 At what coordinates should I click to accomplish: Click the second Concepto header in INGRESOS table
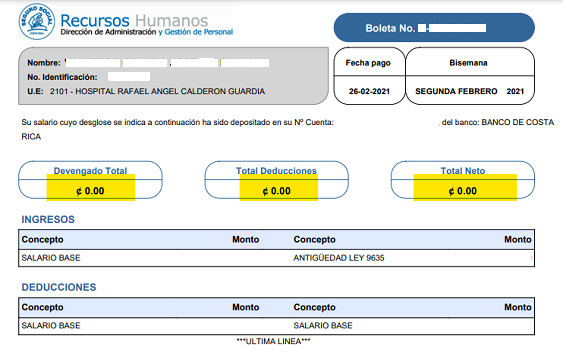click(x=315, y=239)
